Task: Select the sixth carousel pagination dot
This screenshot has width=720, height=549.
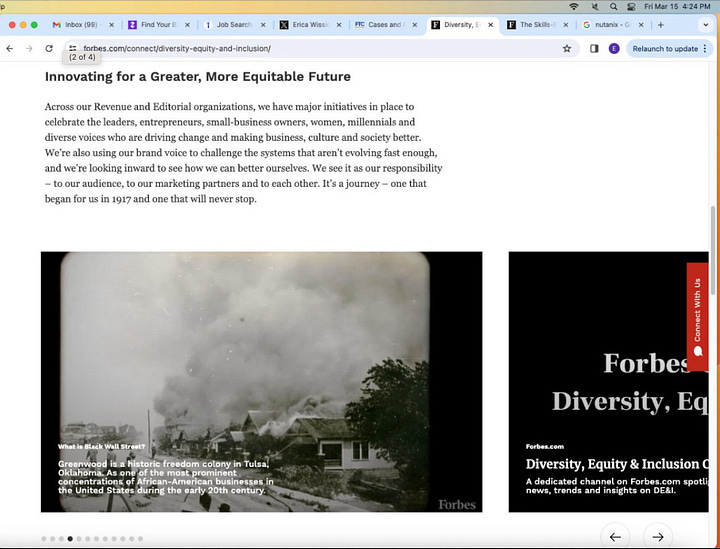Action: pos(88,539)
